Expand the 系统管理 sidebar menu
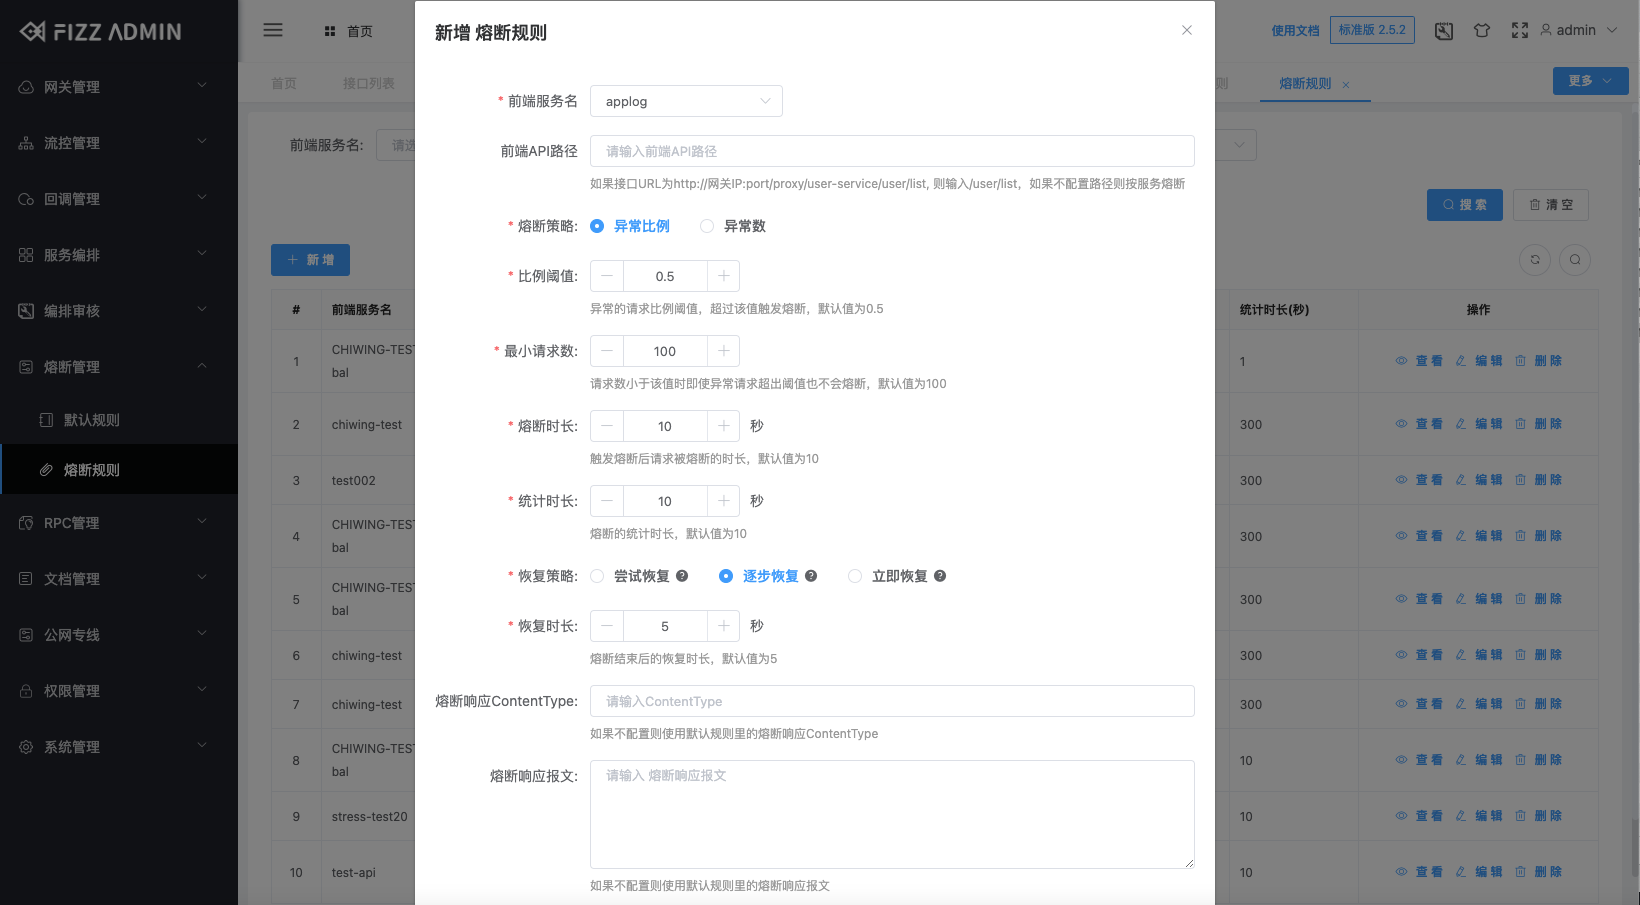Viewport: 1640px width, 905px height. tap(119, 747)
